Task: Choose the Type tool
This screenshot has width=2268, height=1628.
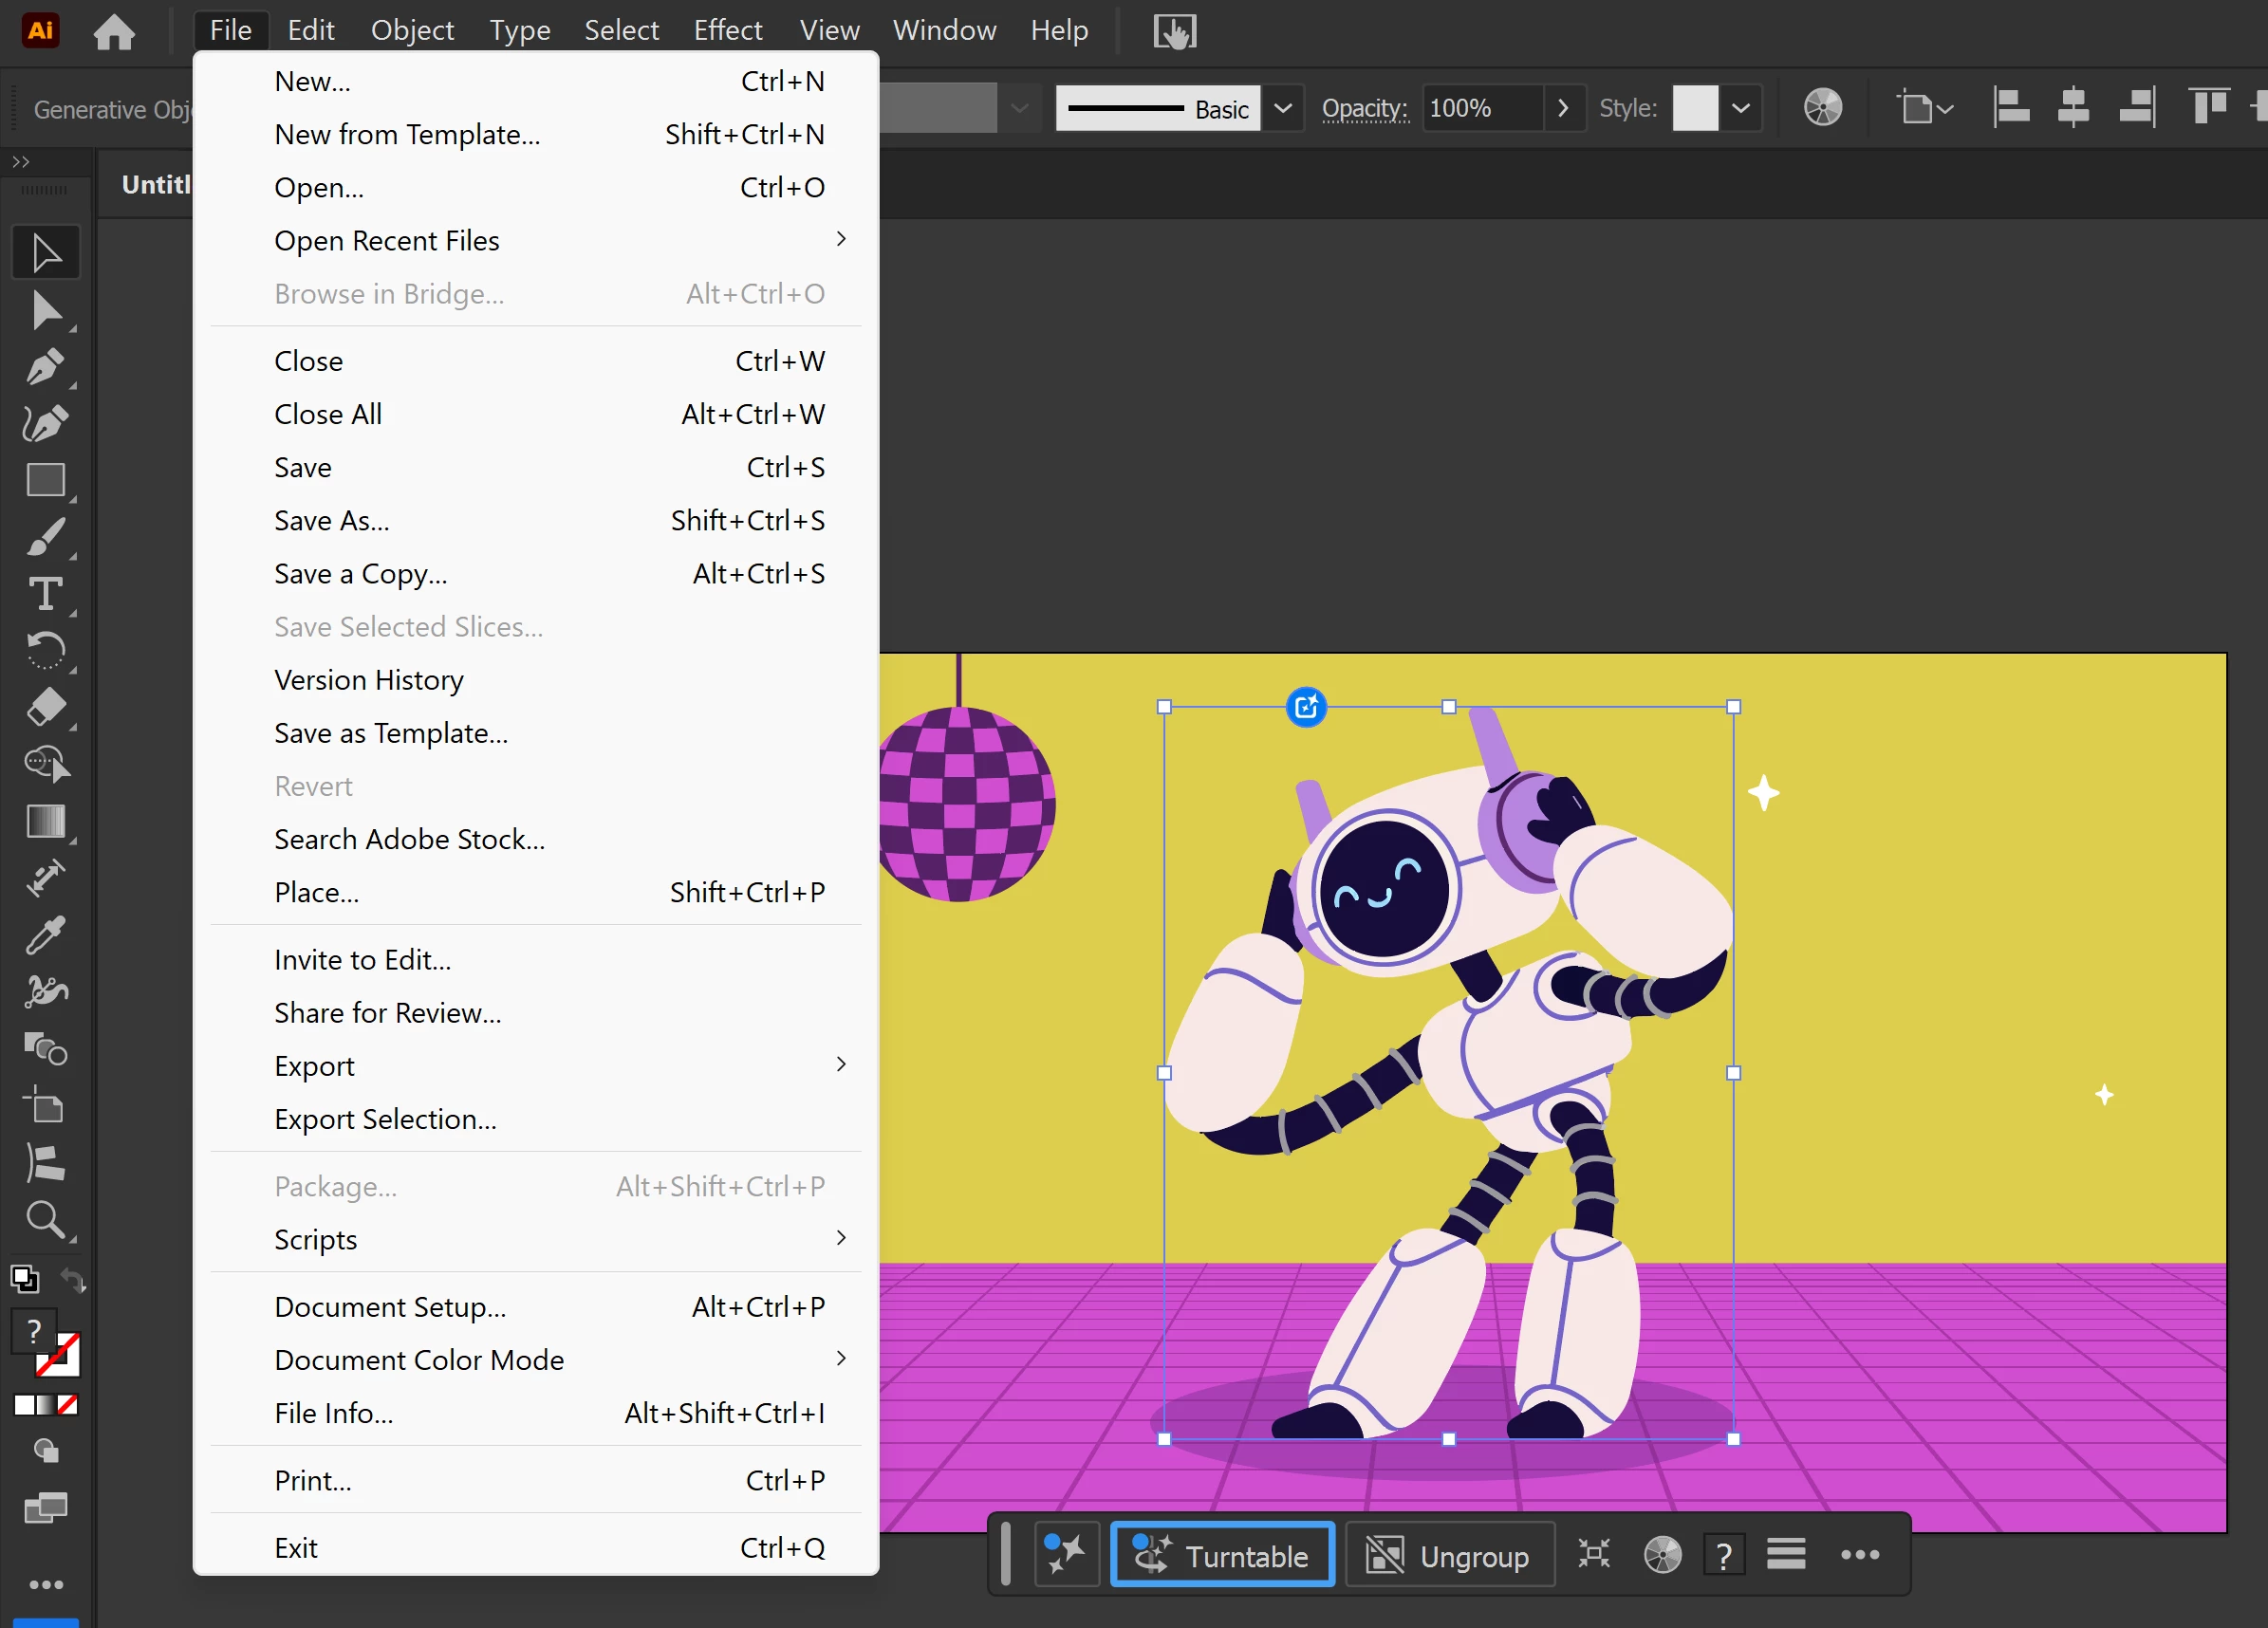Action: (x=45, y=595)
